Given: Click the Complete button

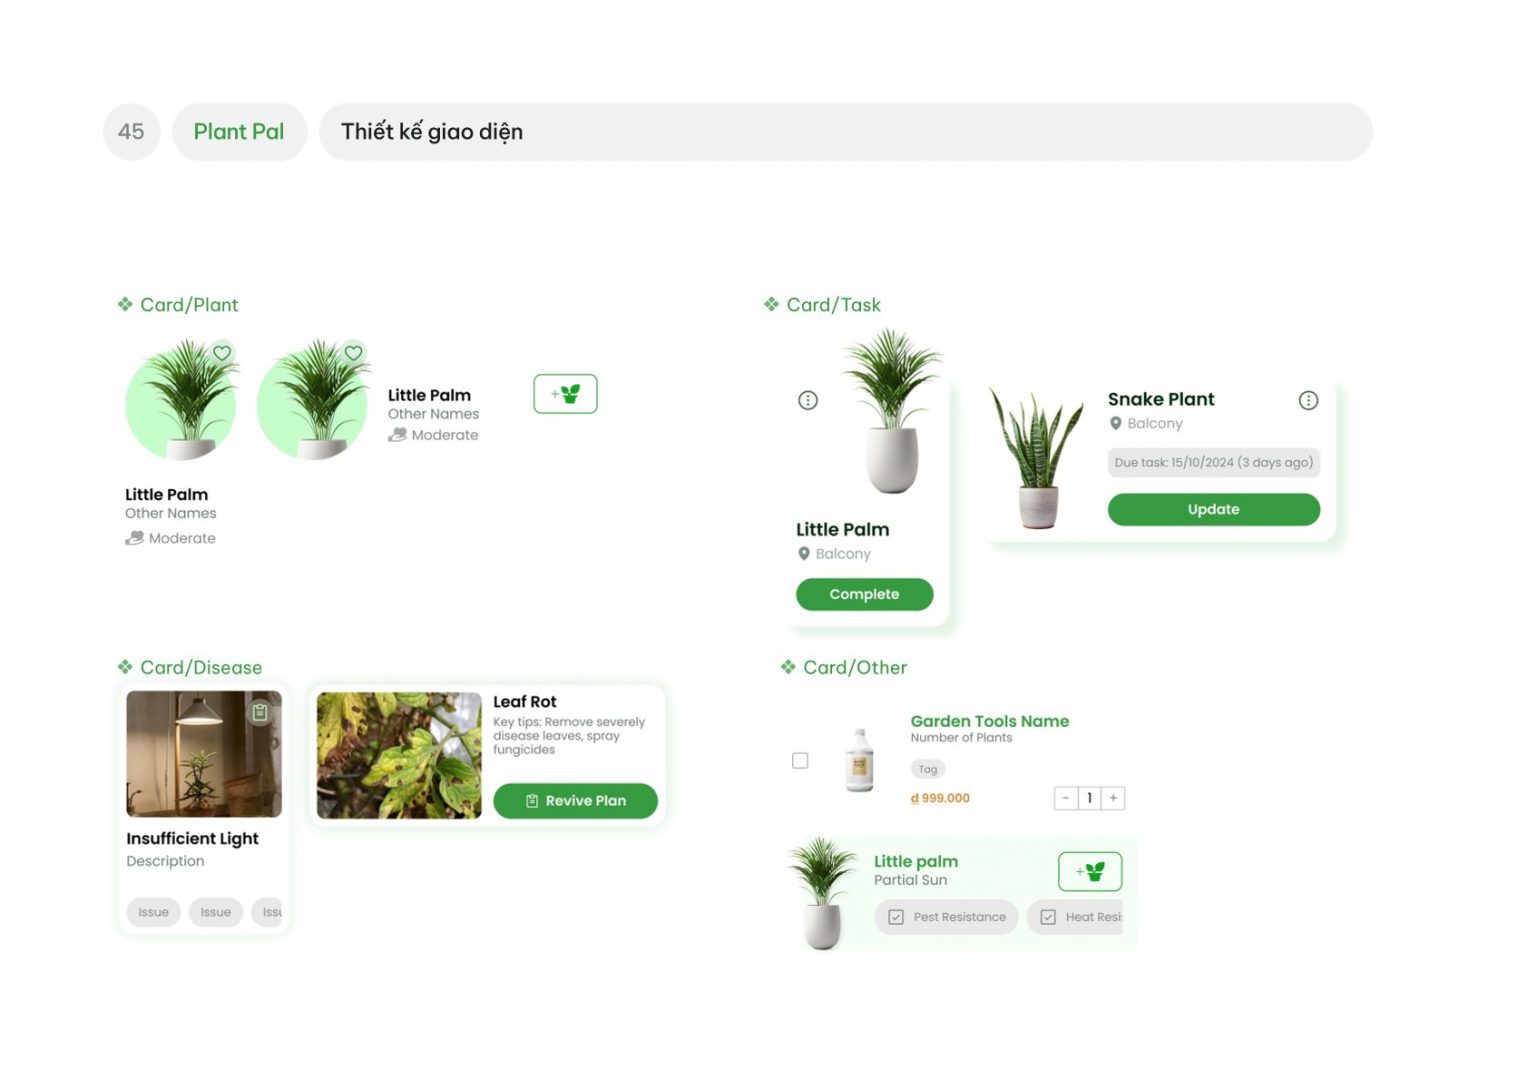Looking at the screenshot, I should [x=864, y=595].
